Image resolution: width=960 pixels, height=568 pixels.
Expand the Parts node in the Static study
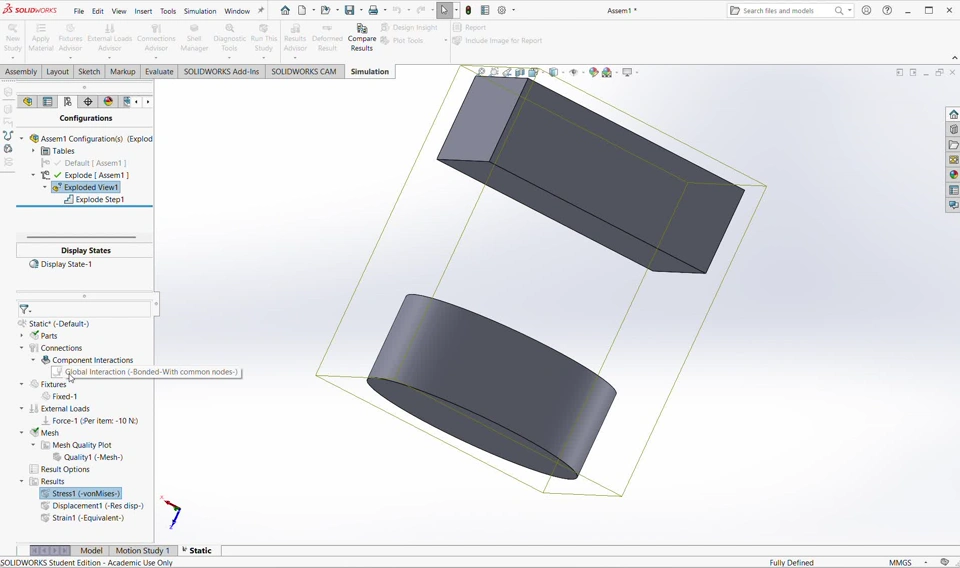click(x=21, y=335)
